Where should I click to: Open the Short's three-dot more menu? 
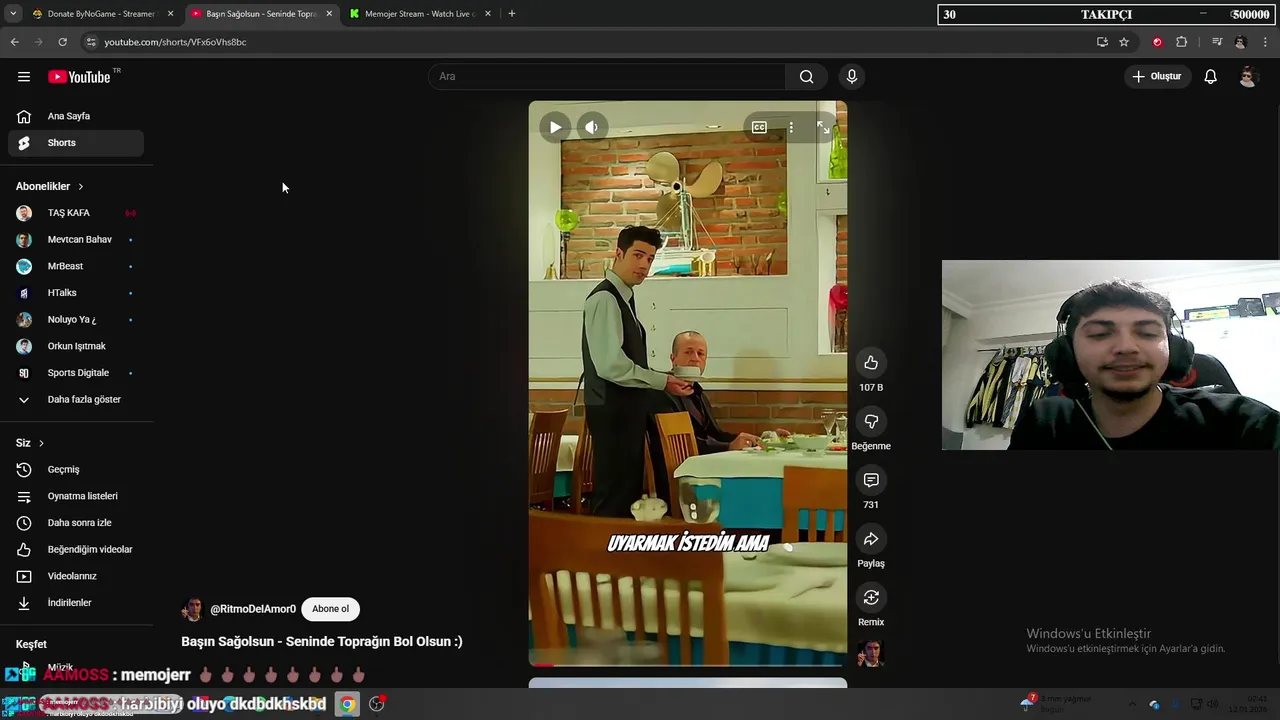coord(791,127)
